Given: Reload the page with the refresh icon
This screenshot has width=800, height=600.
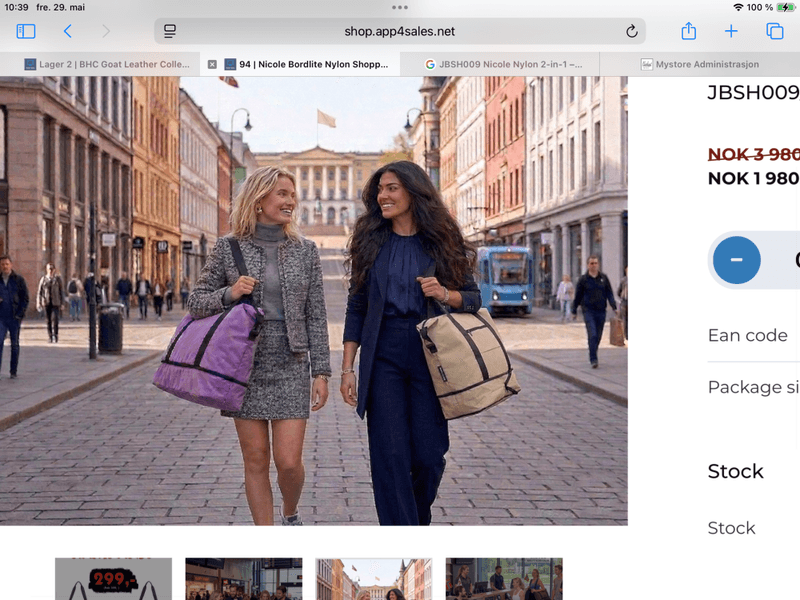Looking at the screenshot, I should tap(632, 32).
